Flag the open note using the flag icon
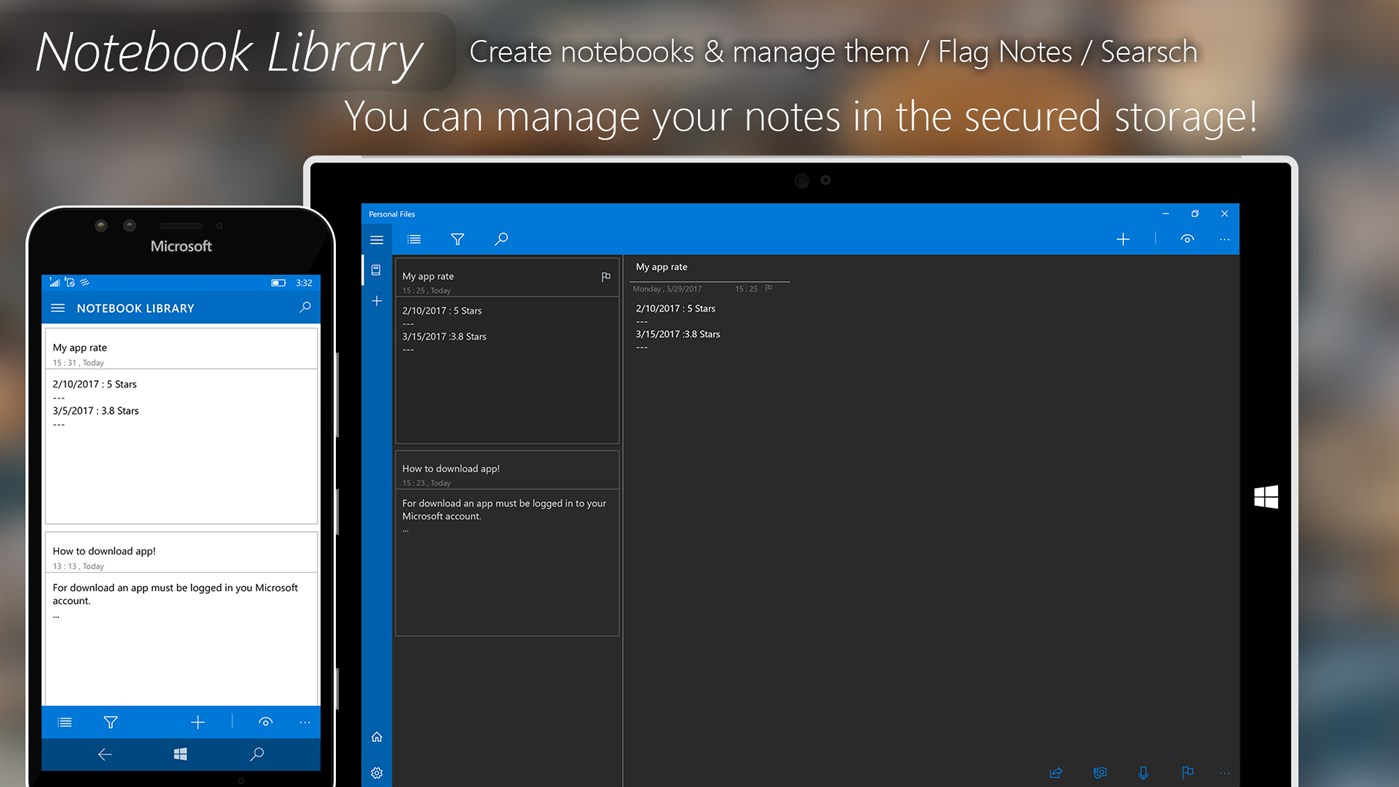1399x787 pixels. (x=1187, y=772)
